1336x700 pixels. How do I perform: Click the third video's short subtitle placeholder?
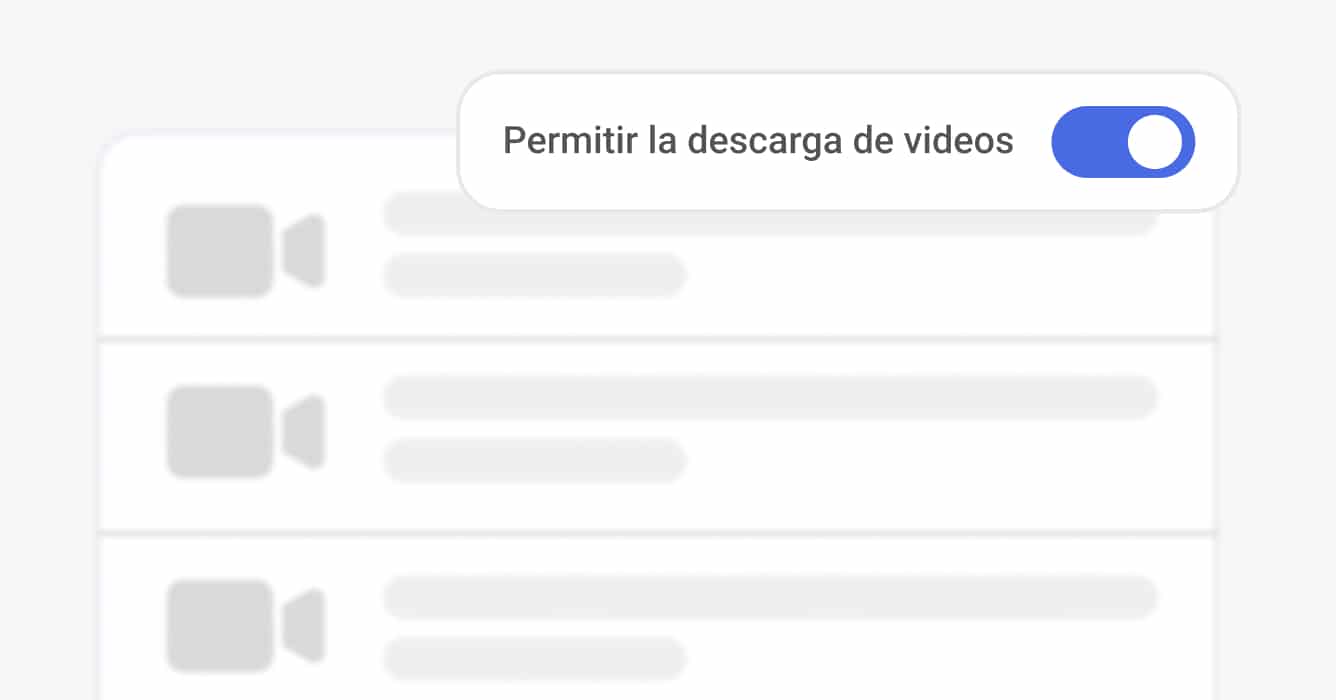535,658
